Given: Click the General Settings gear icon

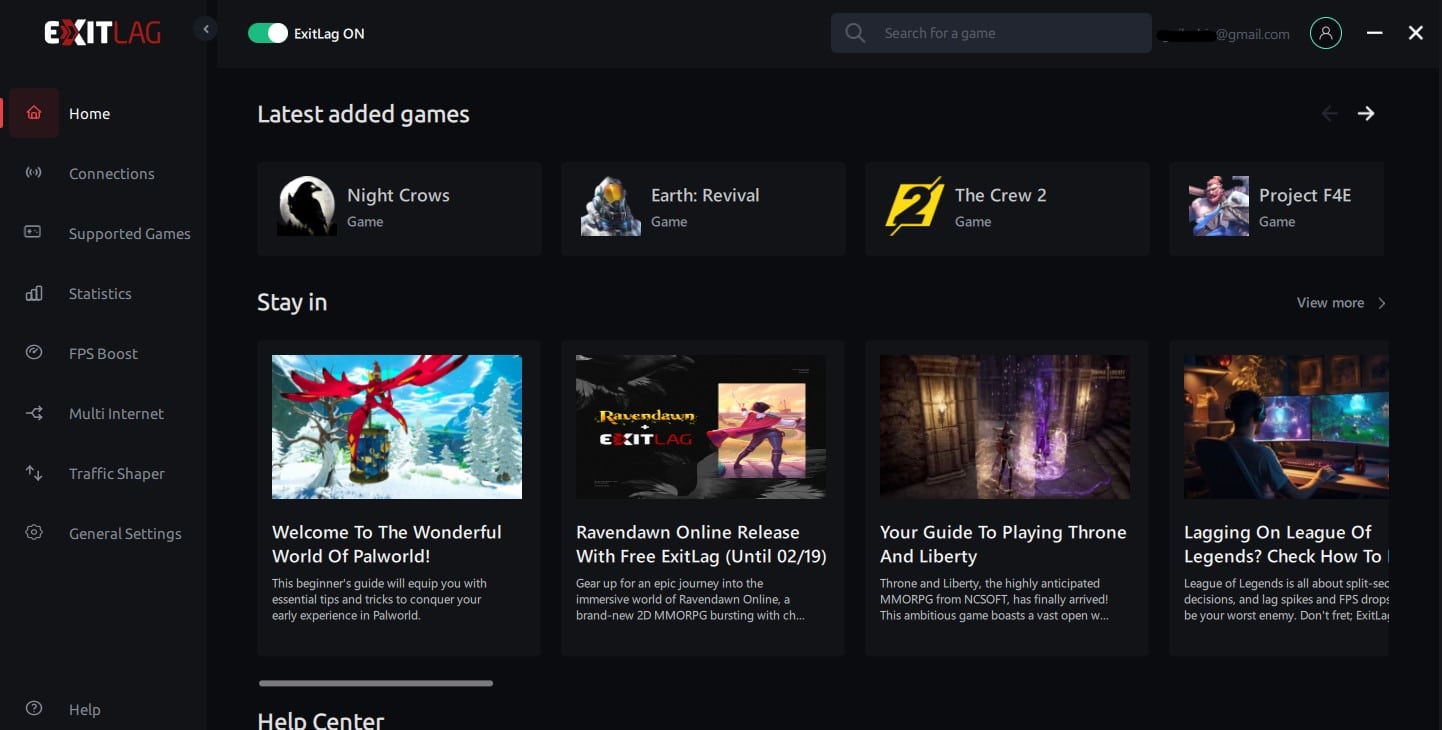Looking at the screenshot, I should click(34, 533).
